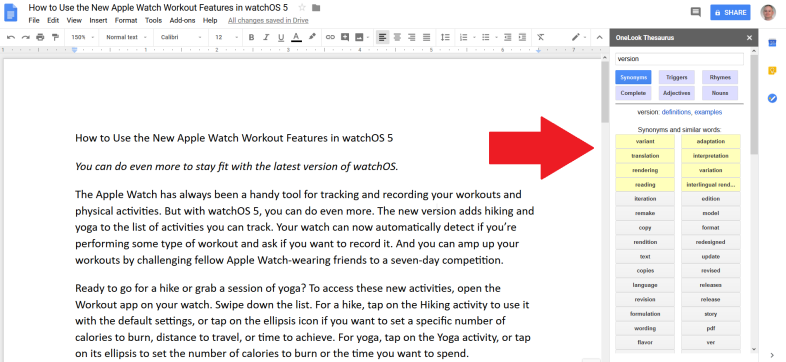Insert an image from the toolbar

coord(359,37)
